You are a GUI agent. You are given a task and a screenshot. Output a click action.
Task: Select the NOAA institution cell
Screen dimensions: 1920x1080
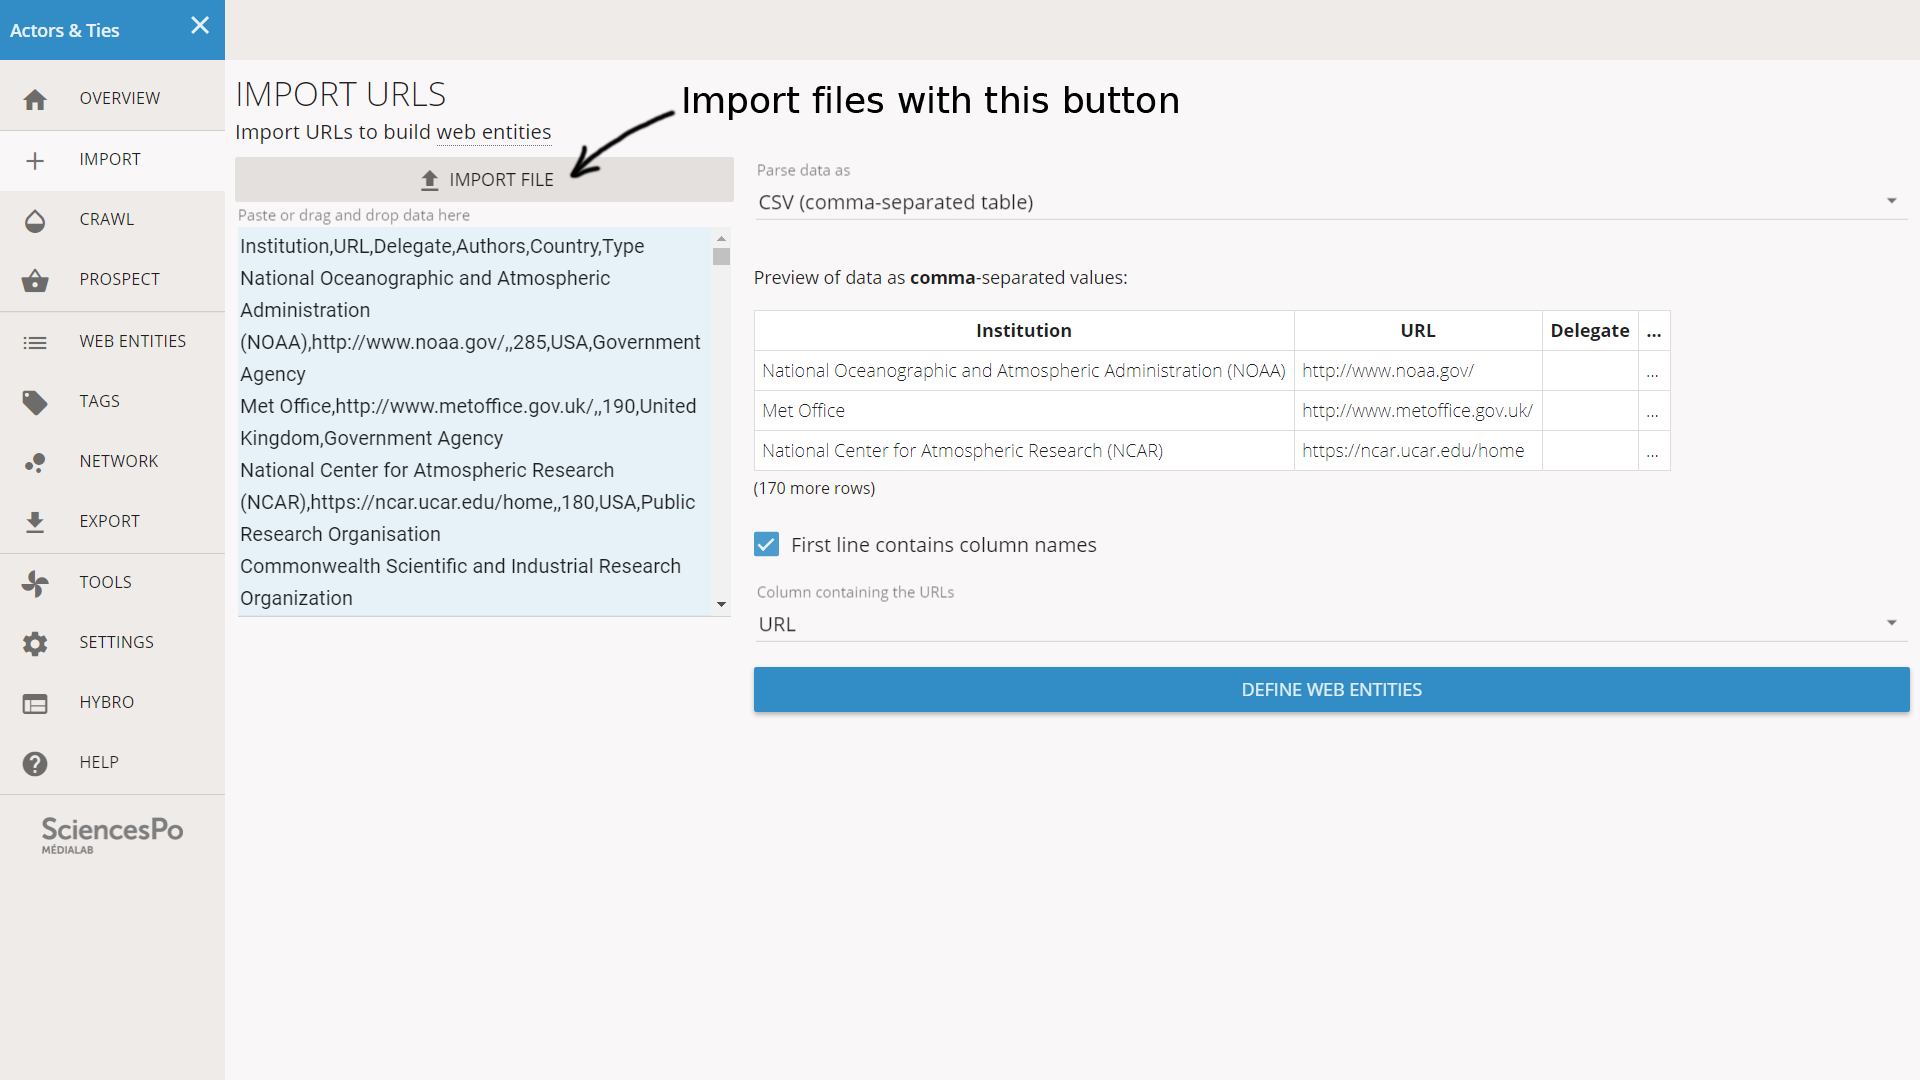[1023, 371]
